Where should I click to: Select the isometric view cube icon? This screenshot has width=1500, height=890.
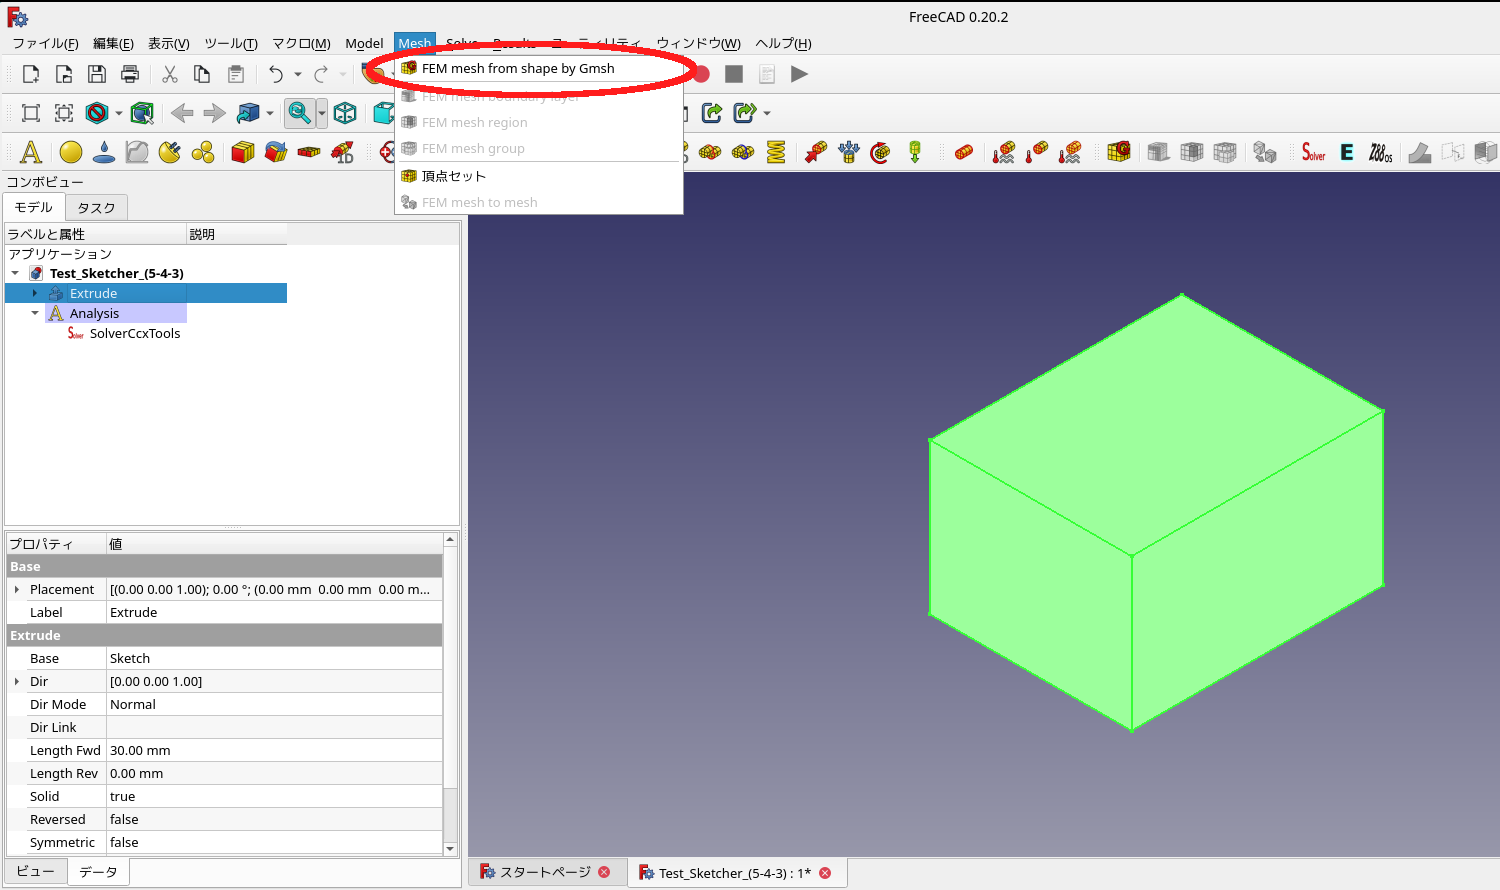coord(345,113)
